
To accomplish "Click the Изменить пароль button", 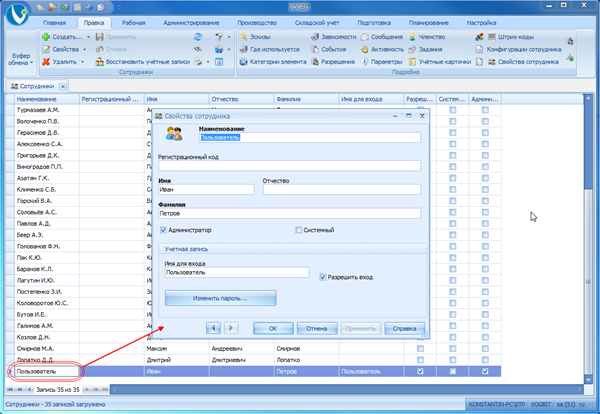I will coord(221,298).
